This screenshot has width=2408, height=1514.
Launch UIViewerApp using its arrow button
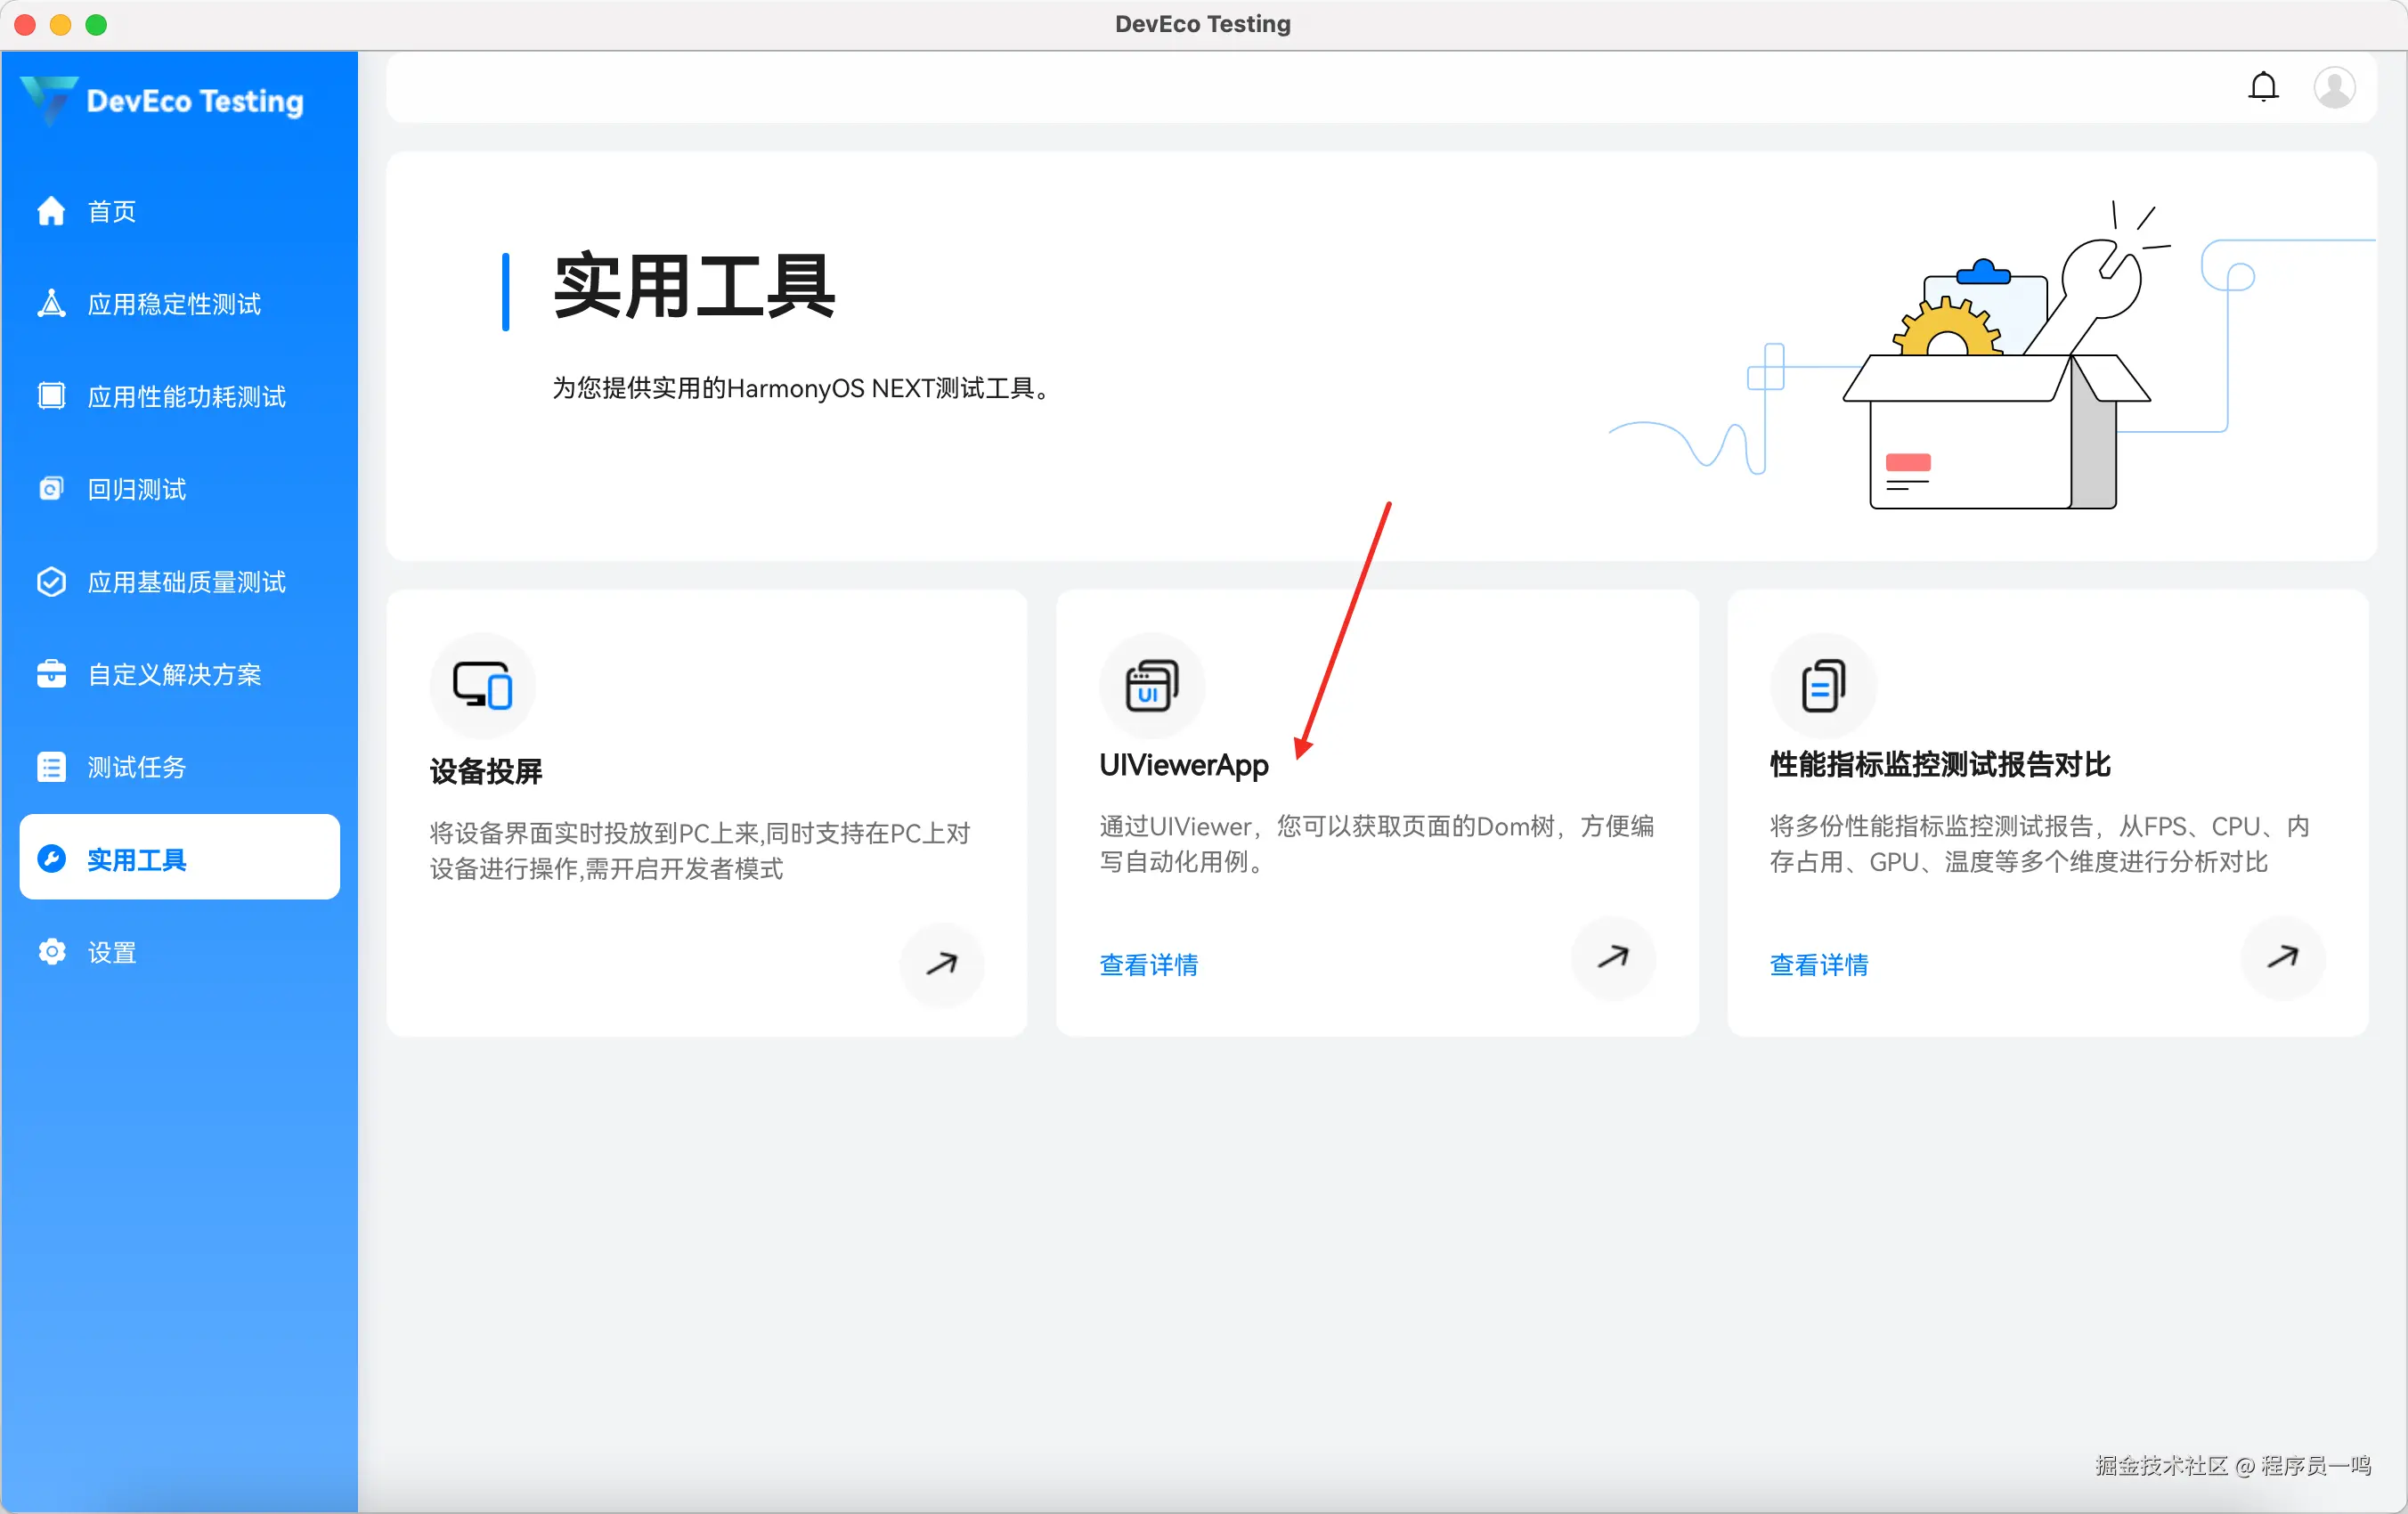tap(1613, 957)
